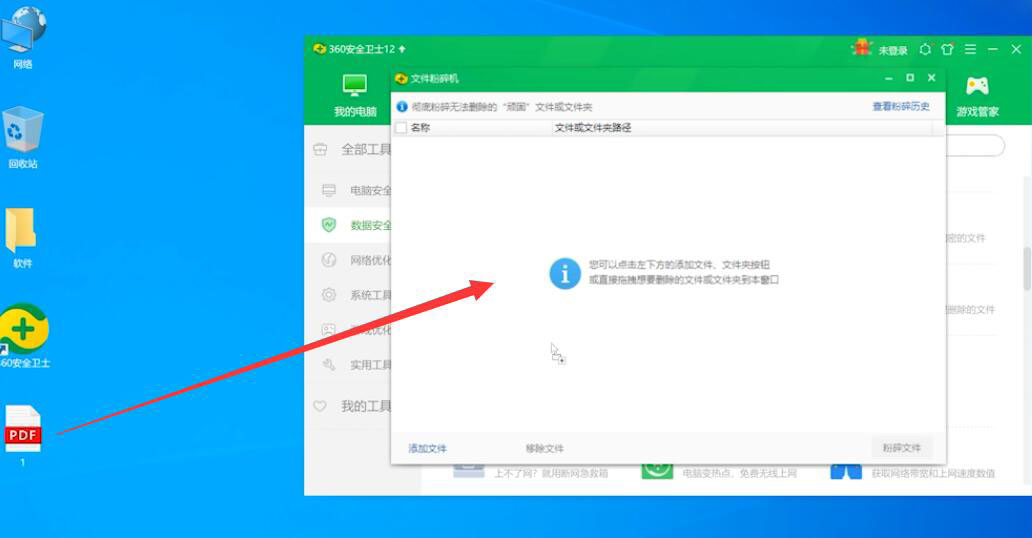Open 获取网络带宽和上网速度数值 tool
This screenshot has width=1032, height=538.
tap(913, 472)
